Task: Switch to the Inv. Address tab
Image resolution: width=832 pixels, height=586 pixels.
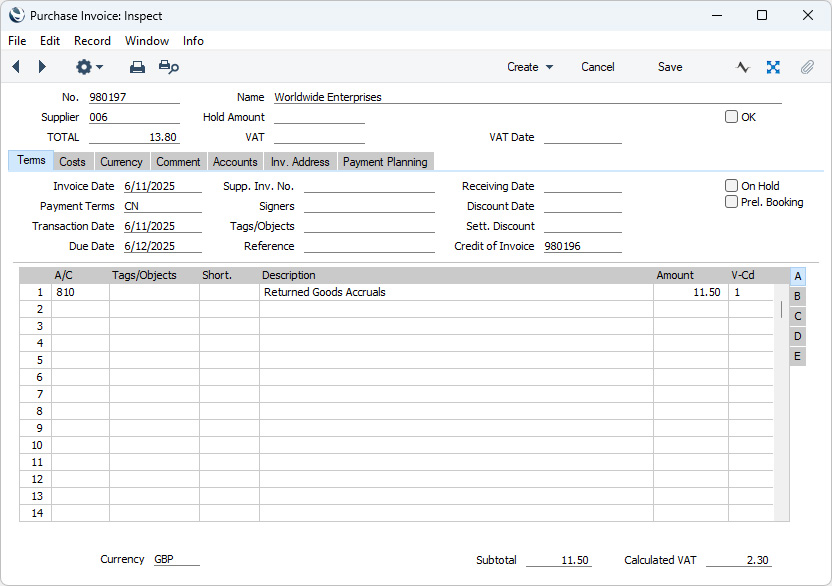Action: coord(300,162)
